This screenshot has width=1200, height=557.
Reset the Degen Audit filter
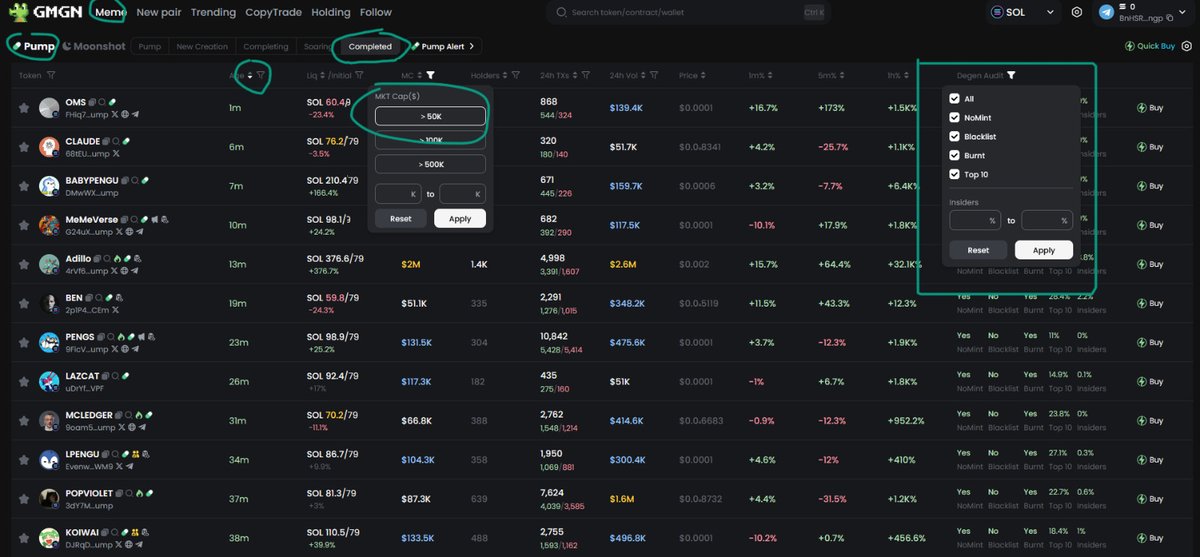coord(978,250)
